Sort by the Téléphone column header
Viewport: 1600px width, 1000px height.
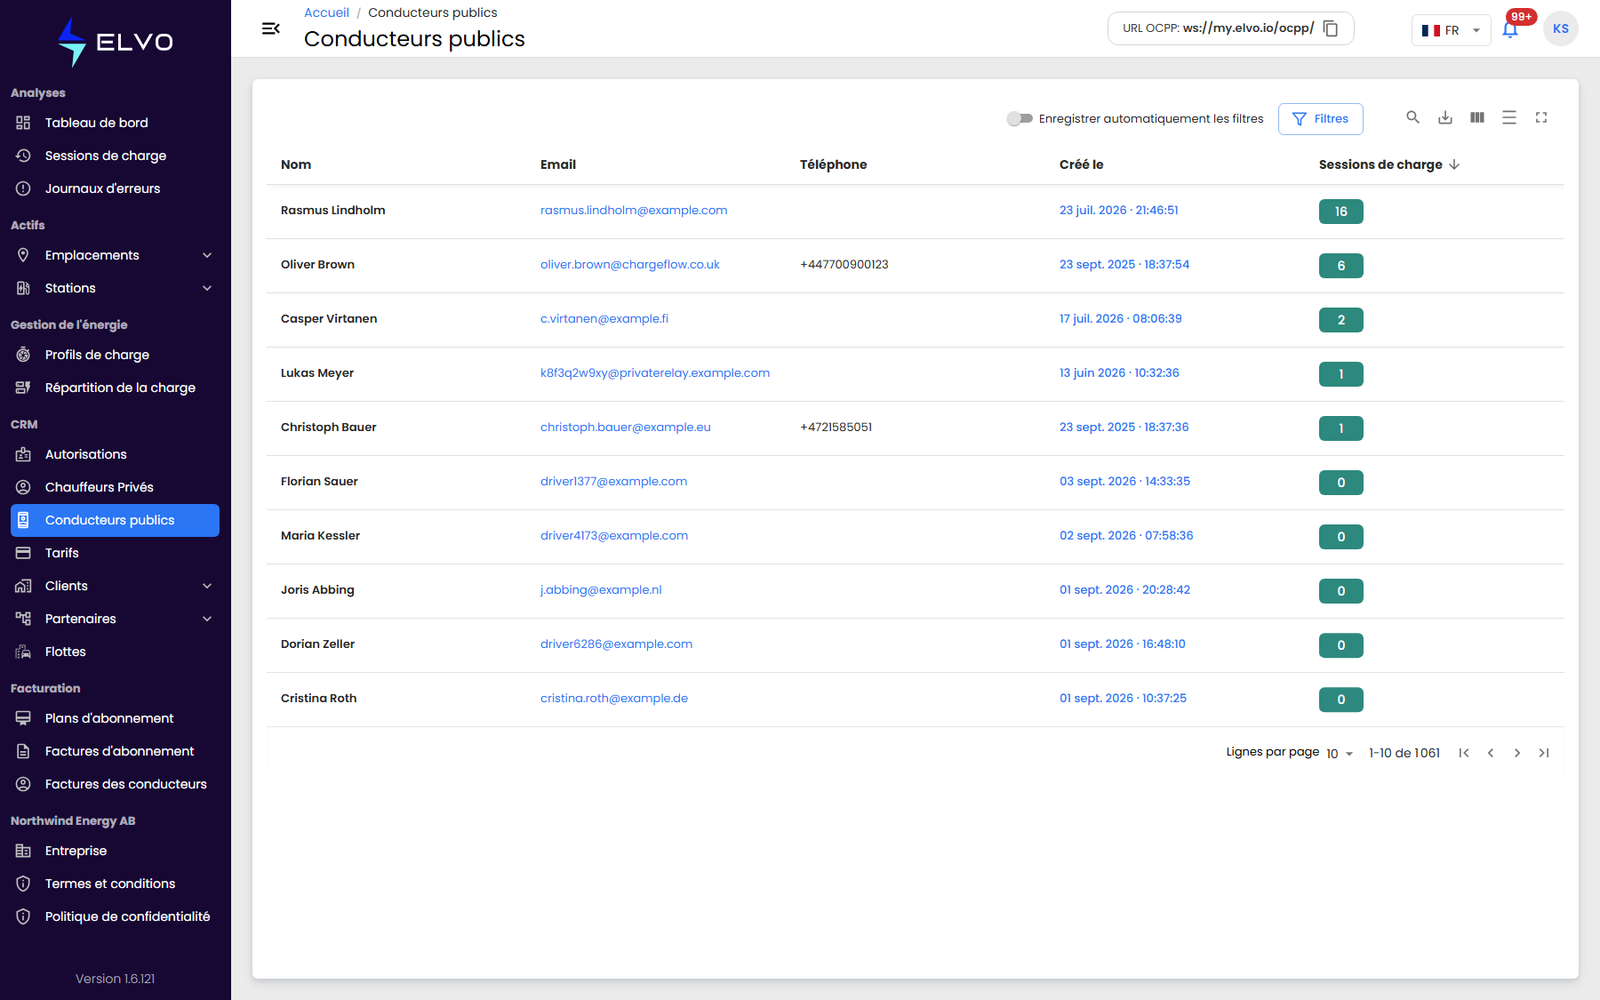[833, 165]
